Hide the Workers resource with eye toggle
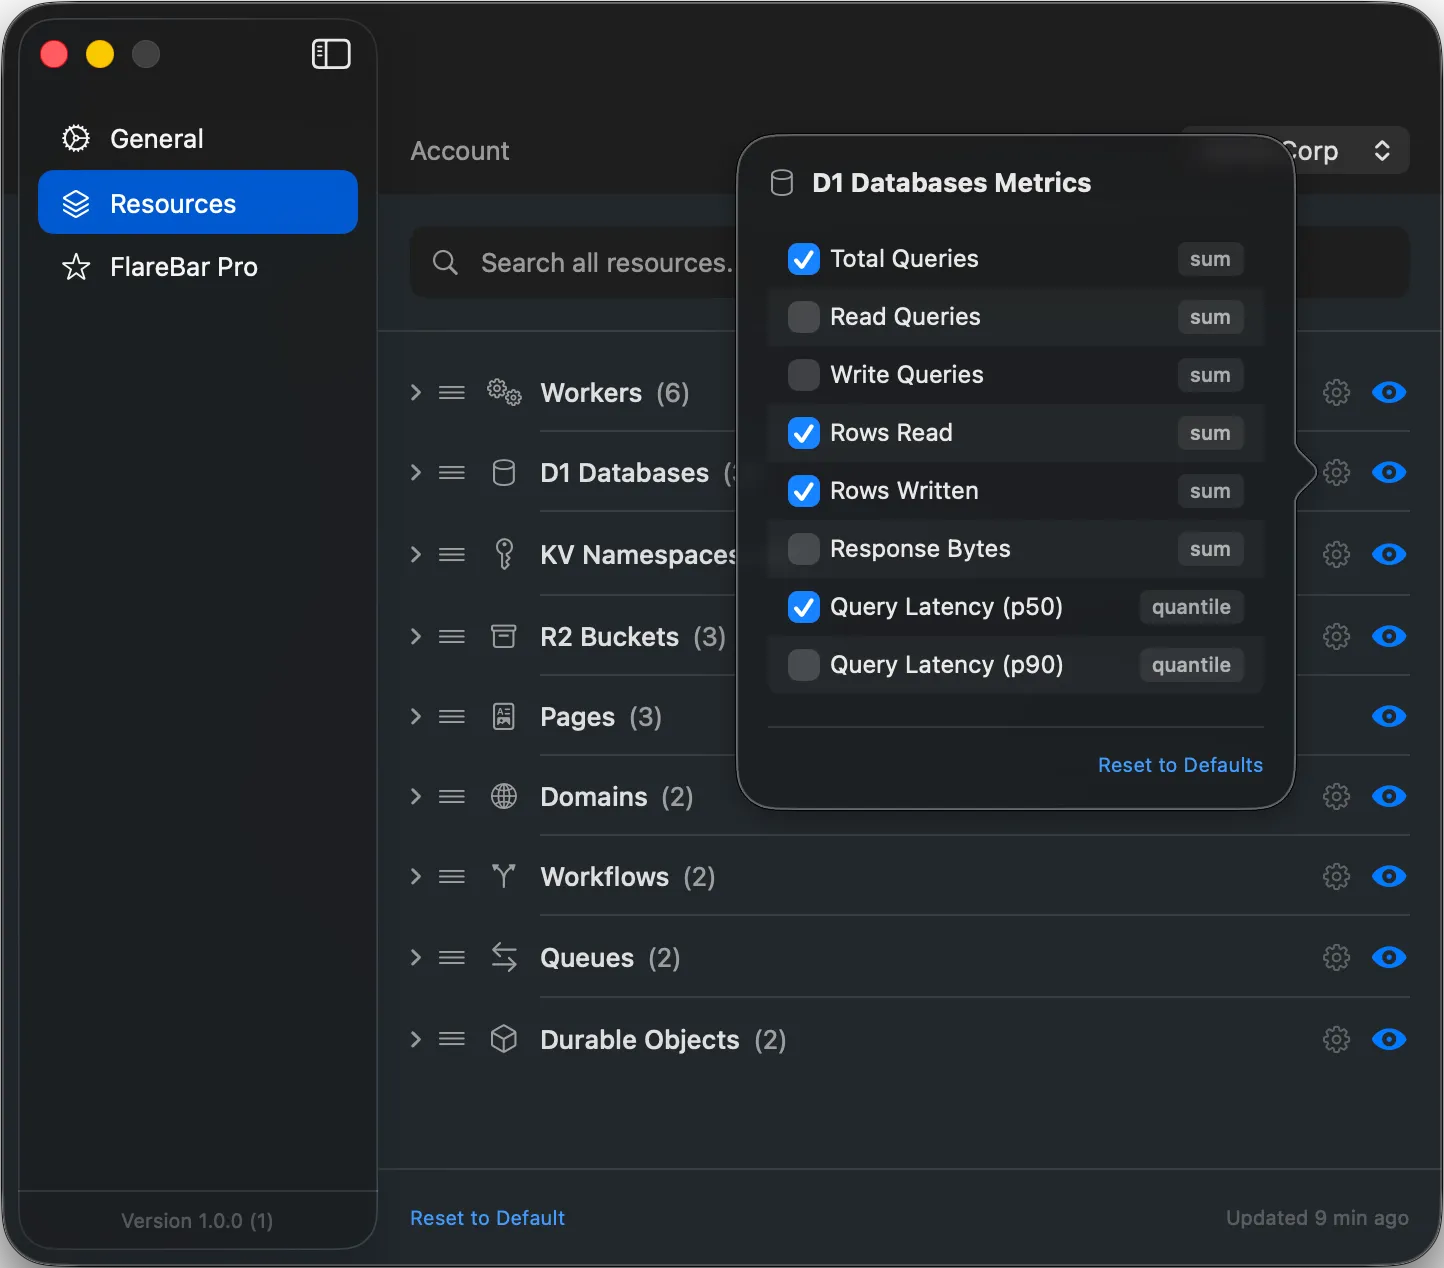This screenshot has height=1268, width=1444. pos(1389,392)
